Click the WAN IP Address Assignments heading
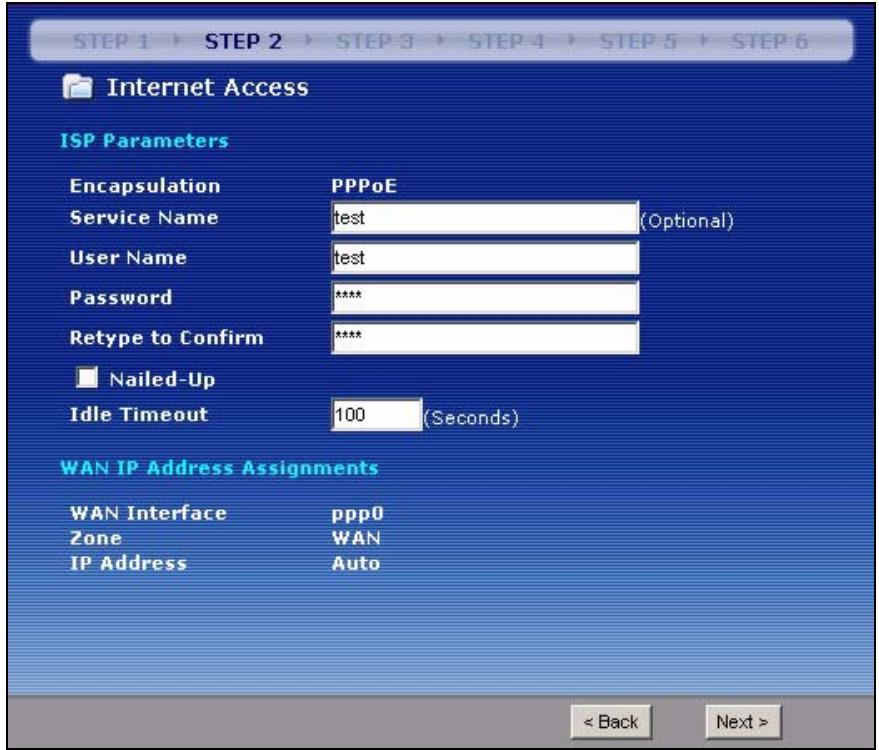This screenshot has width=879, height=750. click(219, 468)
